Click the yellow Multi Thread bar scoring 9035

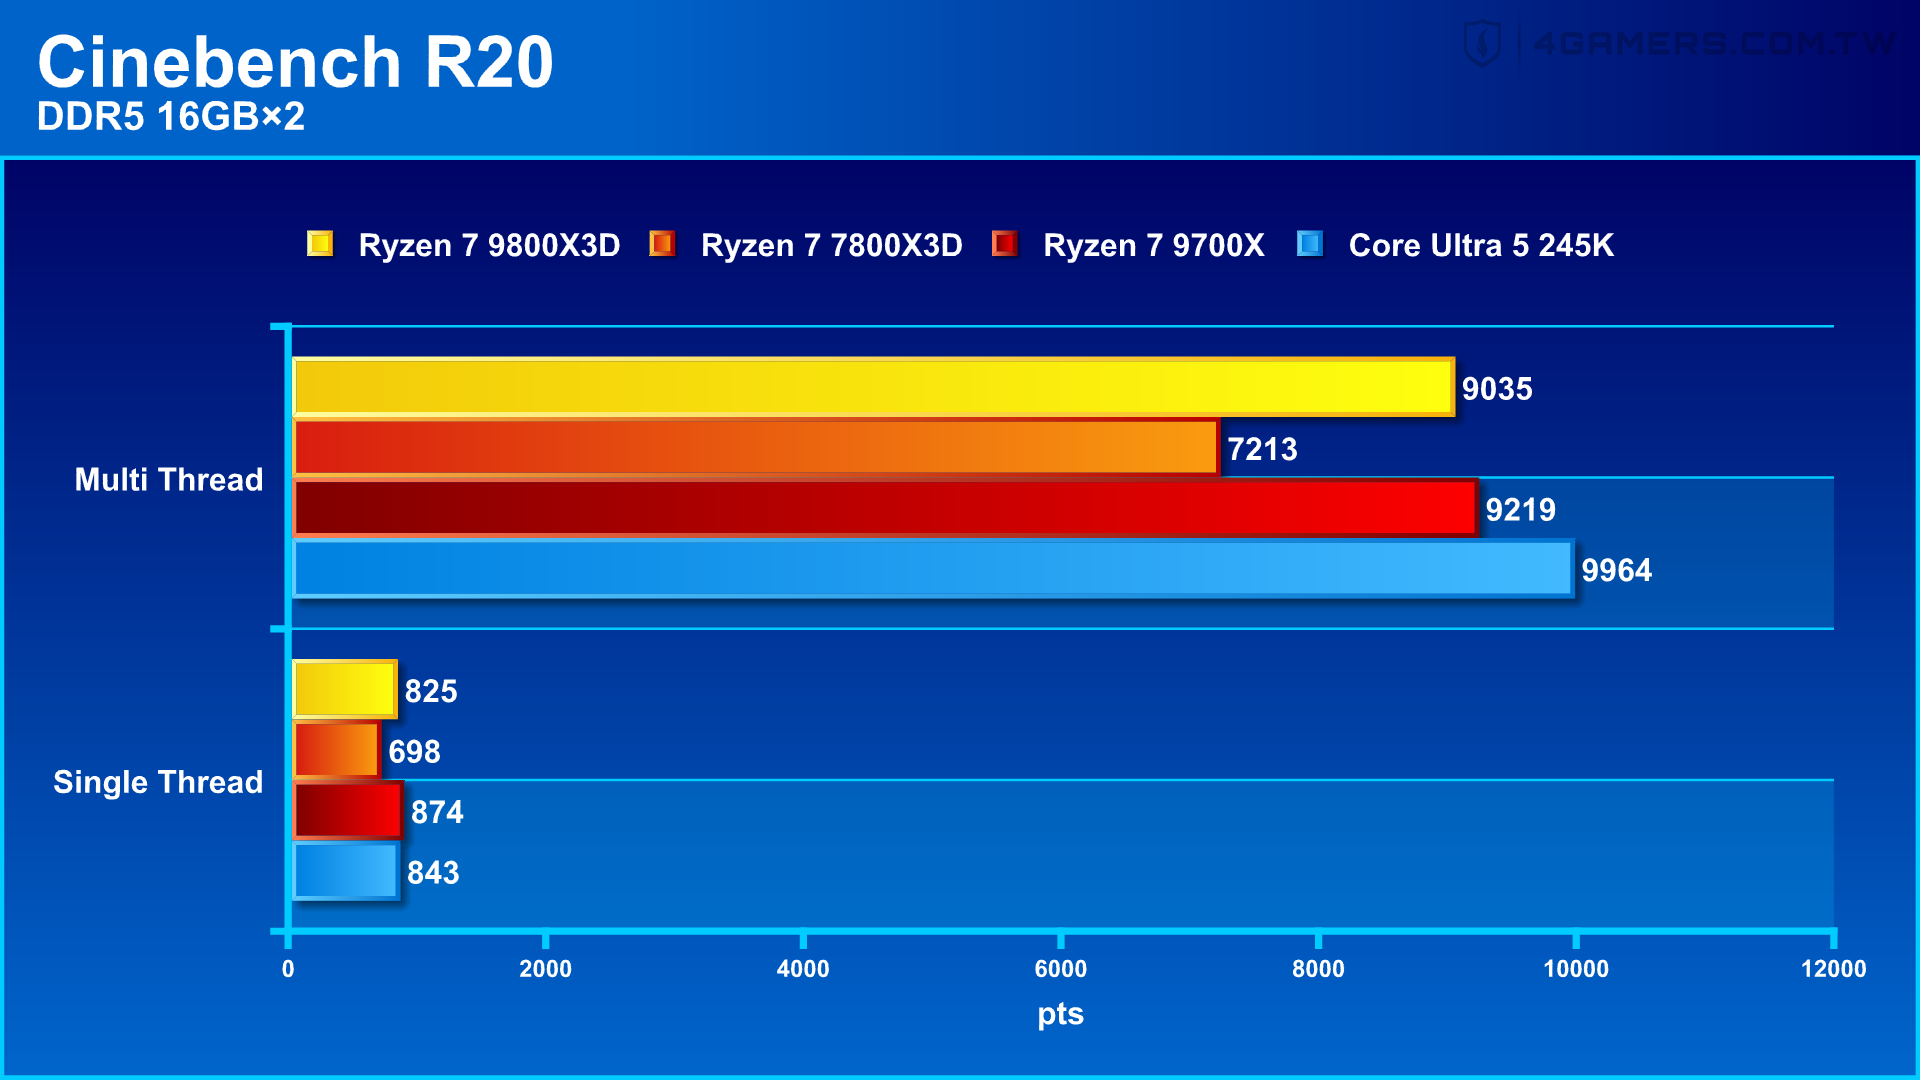tap(873, 387)
